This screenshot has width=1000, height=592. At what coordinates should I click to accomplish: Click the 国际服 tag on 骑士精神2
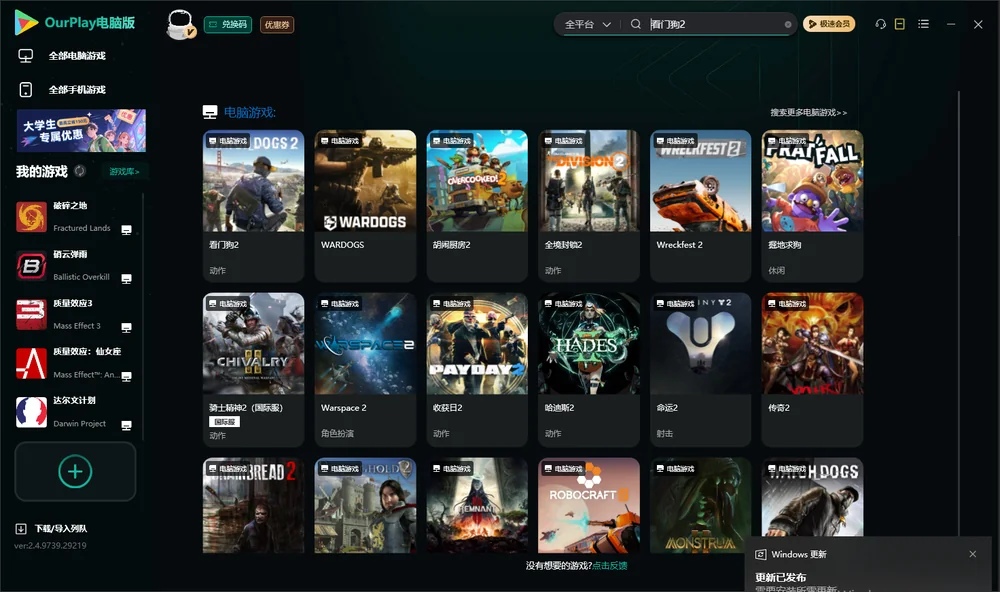(x=224, y=422)
